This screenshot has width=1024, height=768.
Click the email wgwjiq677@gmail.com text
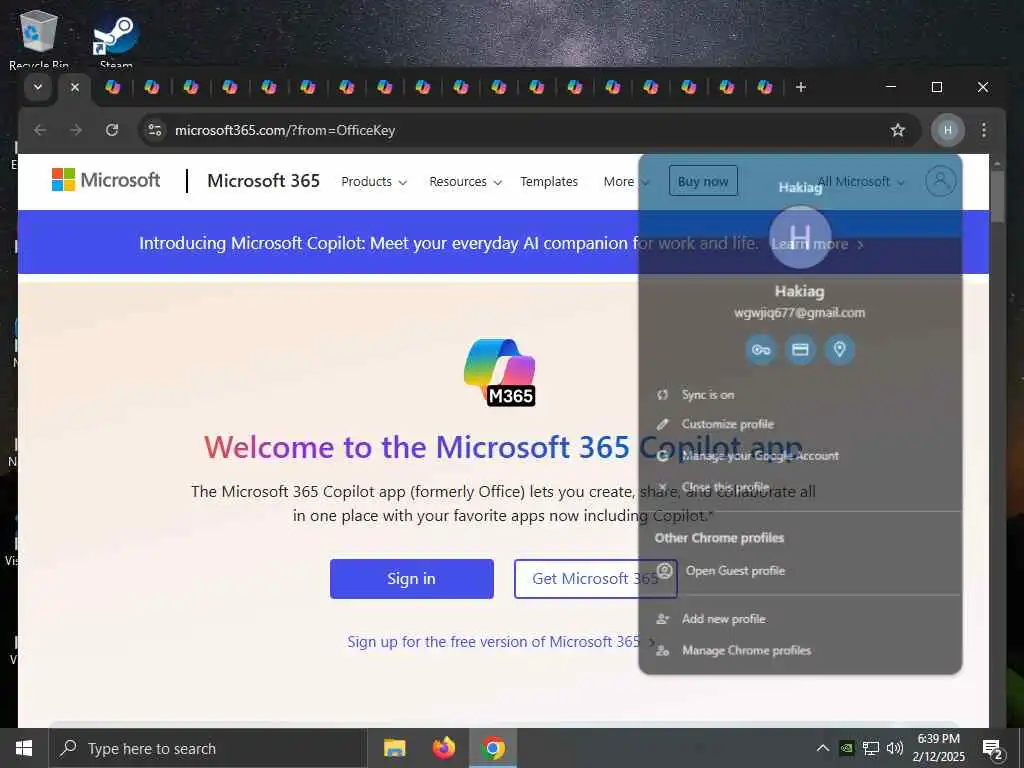pos(799,313)
